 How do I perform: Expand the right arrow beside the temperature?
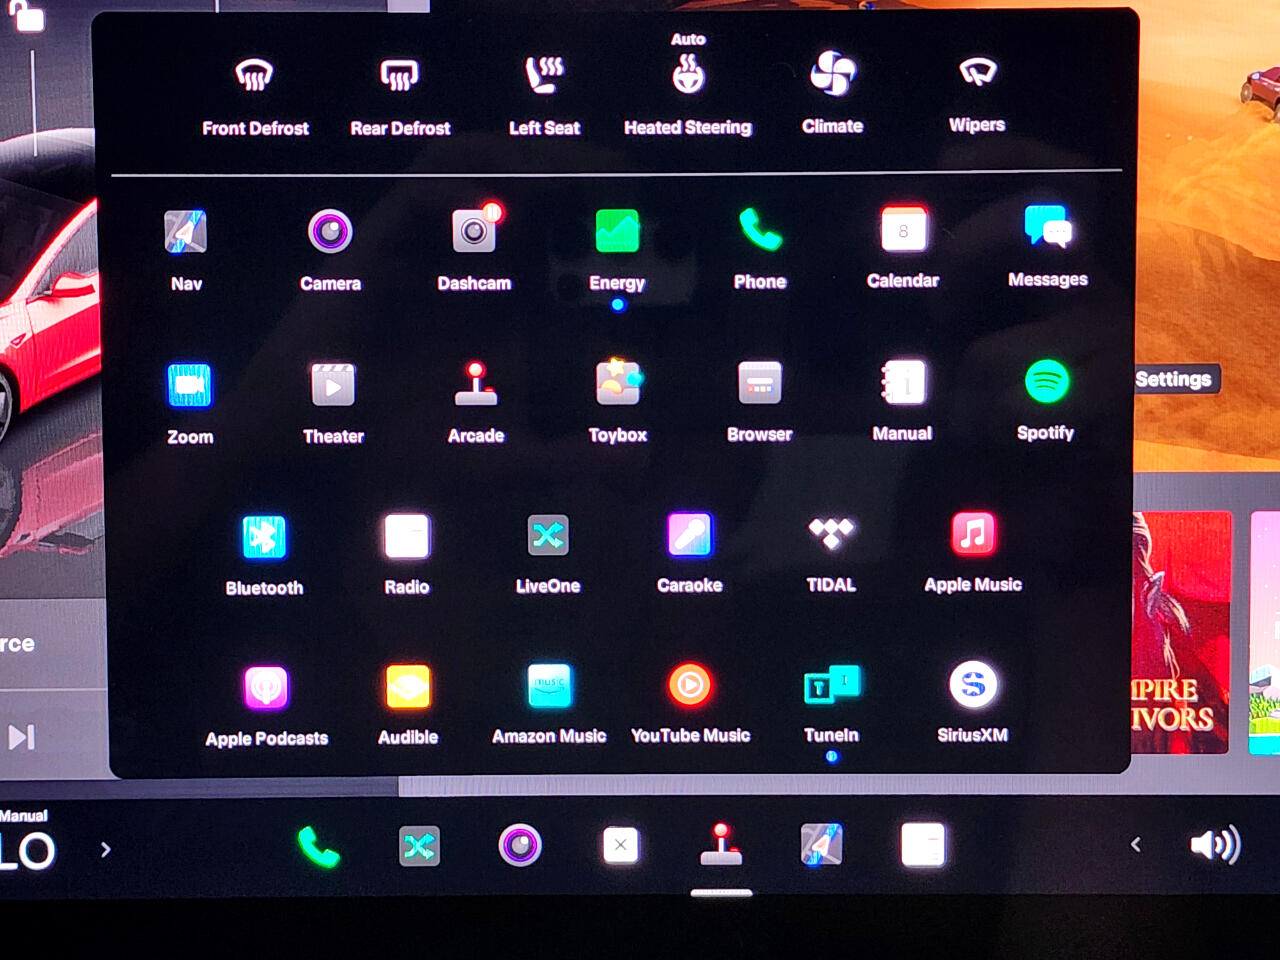point(105,850)
